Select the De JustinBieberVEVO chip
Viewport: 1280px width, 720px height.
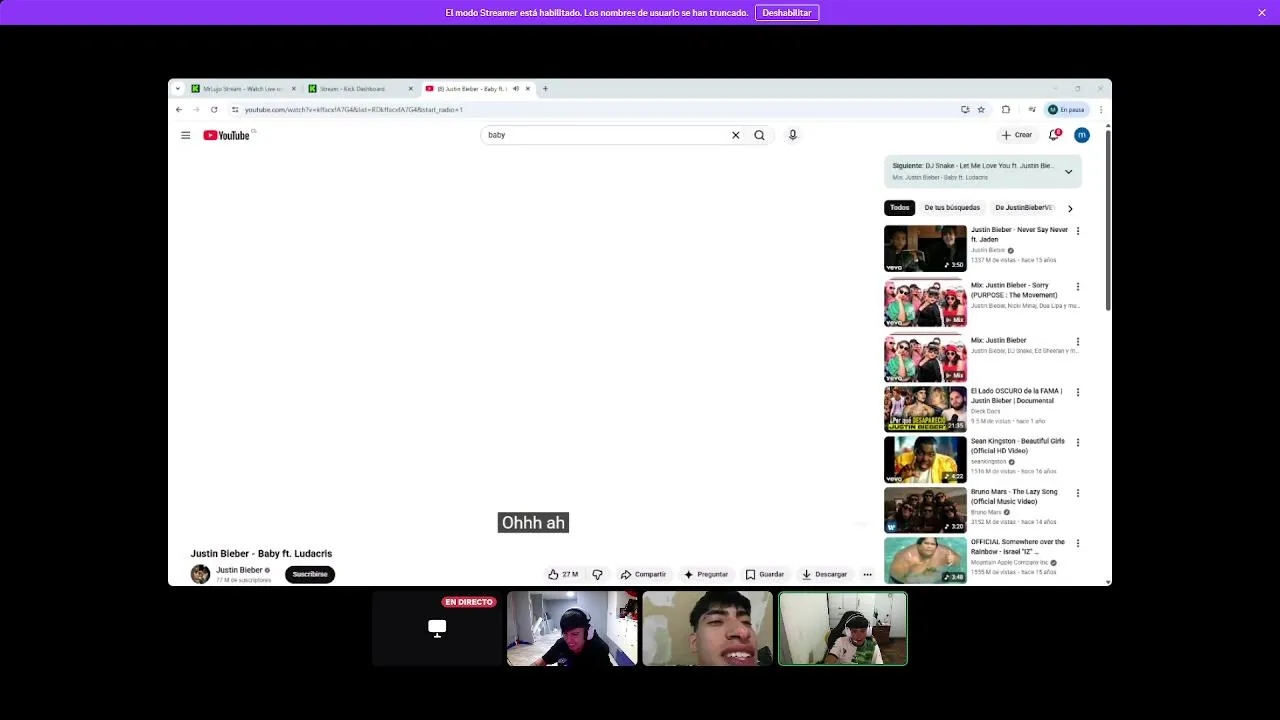point(1023,208)
